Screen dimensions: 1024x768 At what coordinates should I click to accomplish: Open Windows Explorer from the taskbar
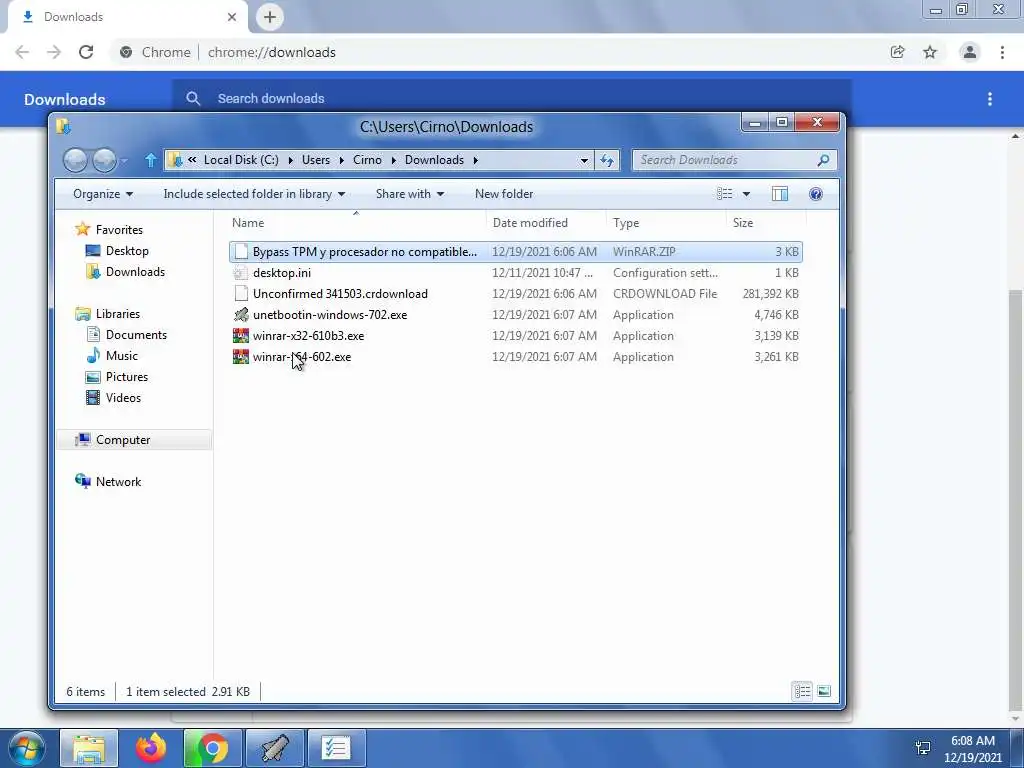(89, 748)
